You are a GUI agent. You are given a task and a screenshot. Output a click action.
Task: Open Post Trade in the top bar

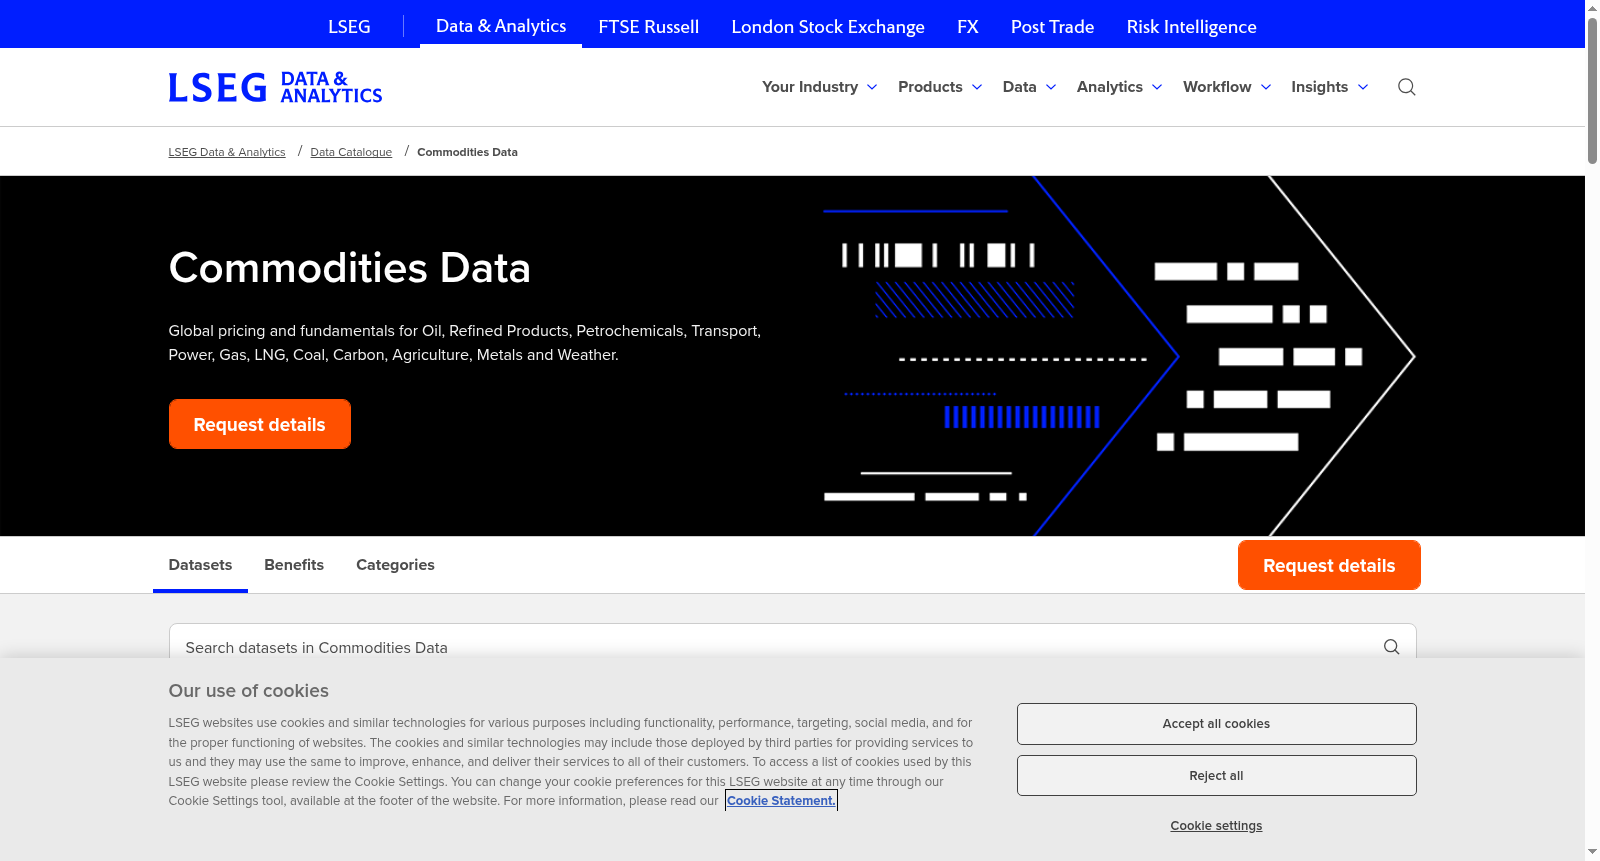tap(1052, 27)
